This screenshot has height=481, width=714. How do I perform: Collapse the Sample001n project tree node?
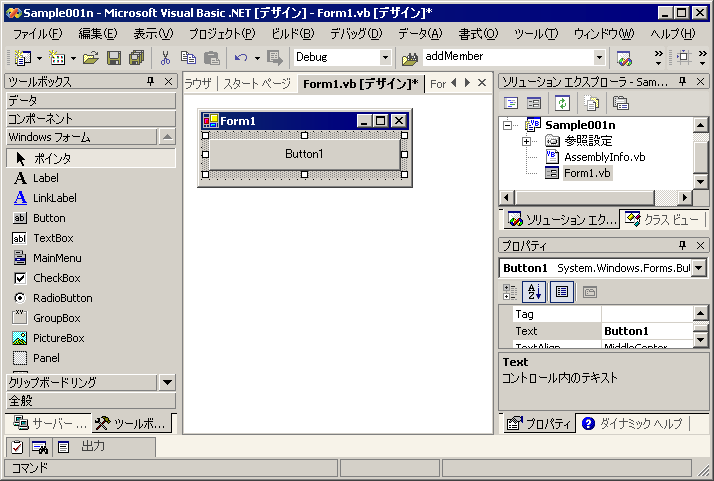point(508,125)
